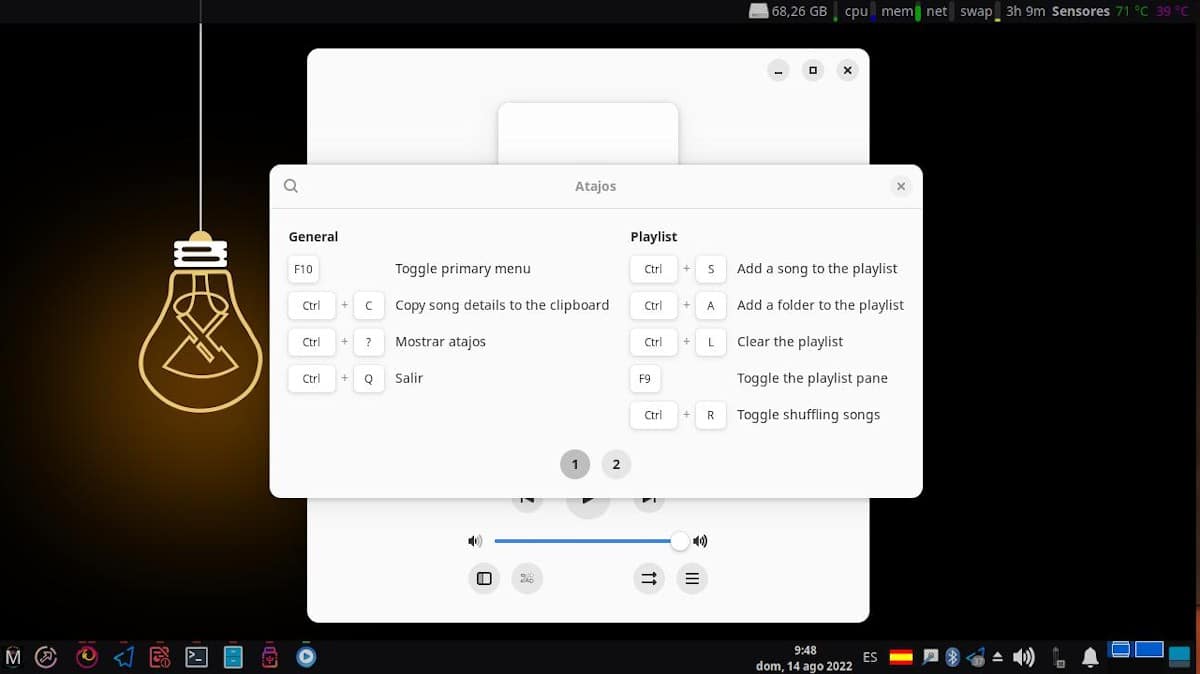The height and width of the screenshot is (674, 1200).
Task: Toggle shuffle button in player window
Action: pyautogui.click(x=527, y=578)
